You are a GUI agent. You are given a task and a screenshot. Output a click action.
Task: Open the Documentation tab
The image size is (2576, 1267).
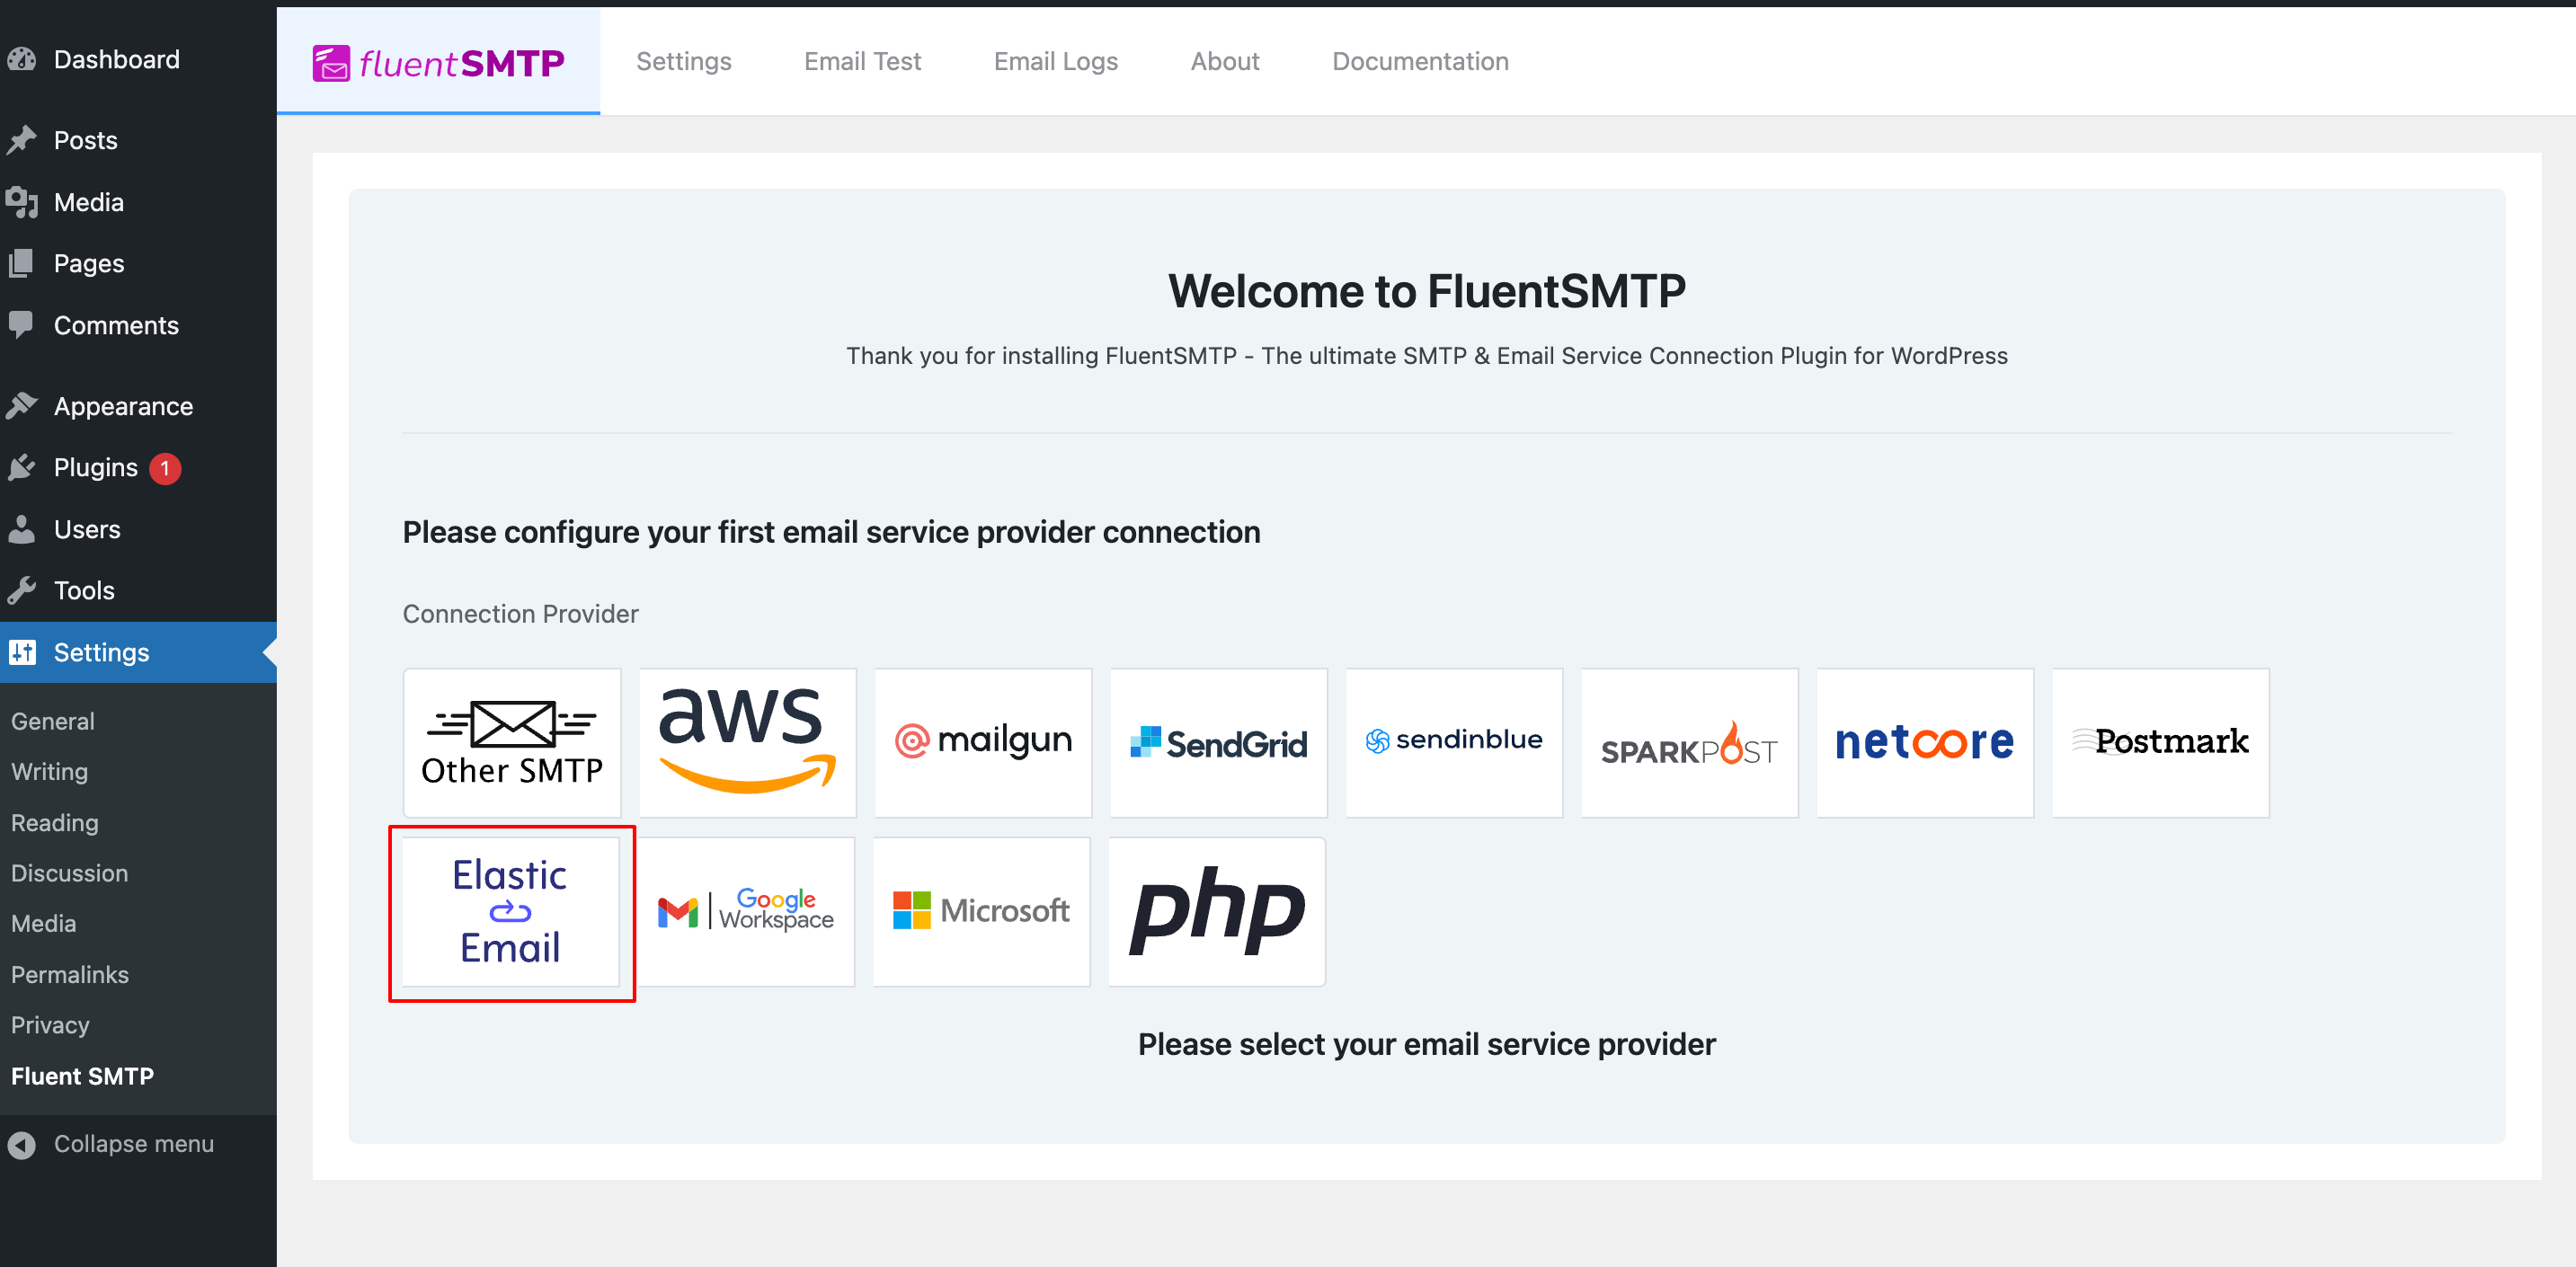click(1420, 62)
